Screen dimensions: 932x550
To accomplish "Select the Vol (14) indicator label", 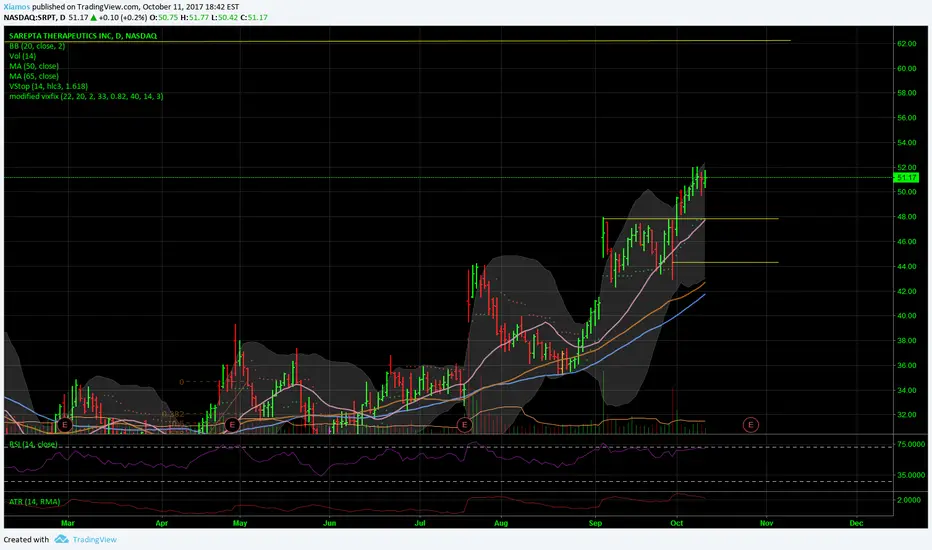I will pyautogui.click(x=23, y=56).
